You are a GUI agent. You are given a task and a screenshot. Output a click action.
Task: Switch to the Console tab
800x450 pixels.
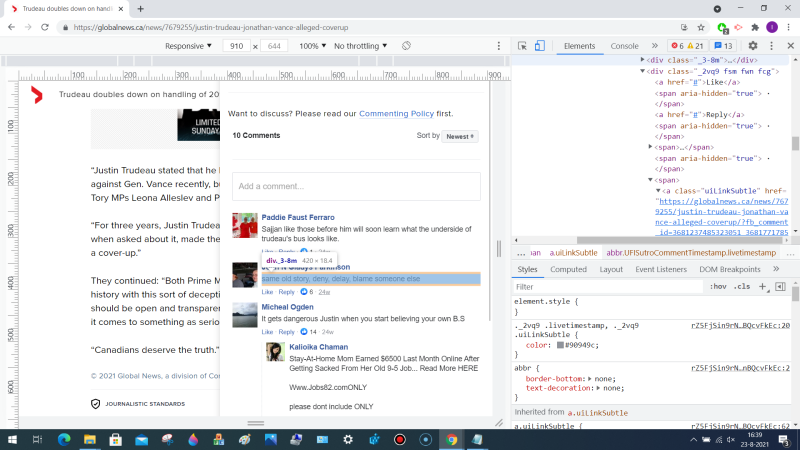[x=624, y=46]
